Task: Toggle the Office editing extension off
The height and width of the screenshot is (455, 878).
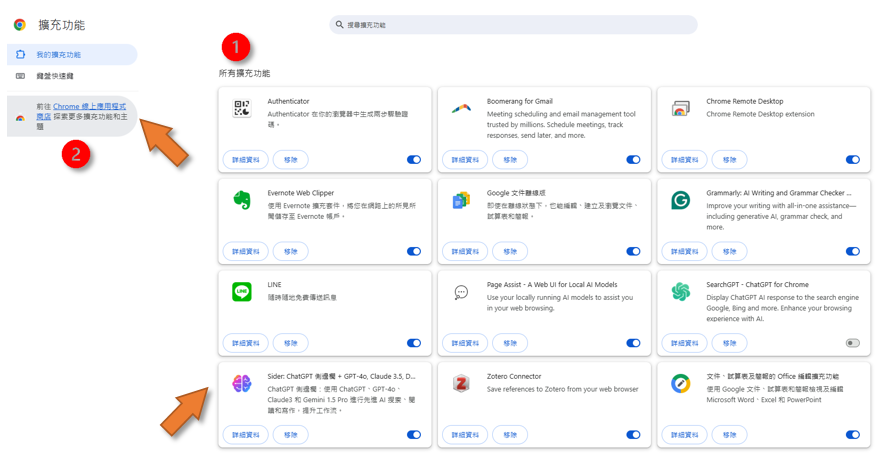Action: [853, 435]
